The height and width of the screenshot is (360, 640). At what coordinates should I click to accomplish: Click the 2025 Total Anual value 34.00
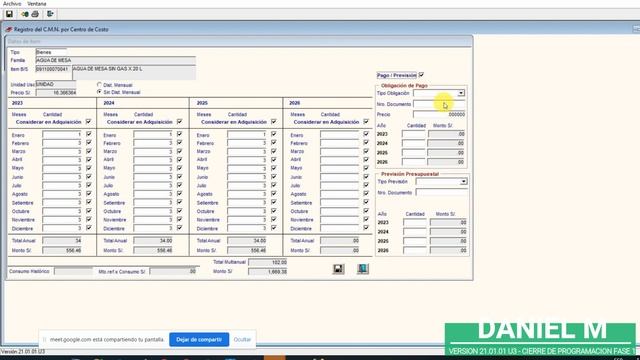pyautogui.click(x=247, y=241)
